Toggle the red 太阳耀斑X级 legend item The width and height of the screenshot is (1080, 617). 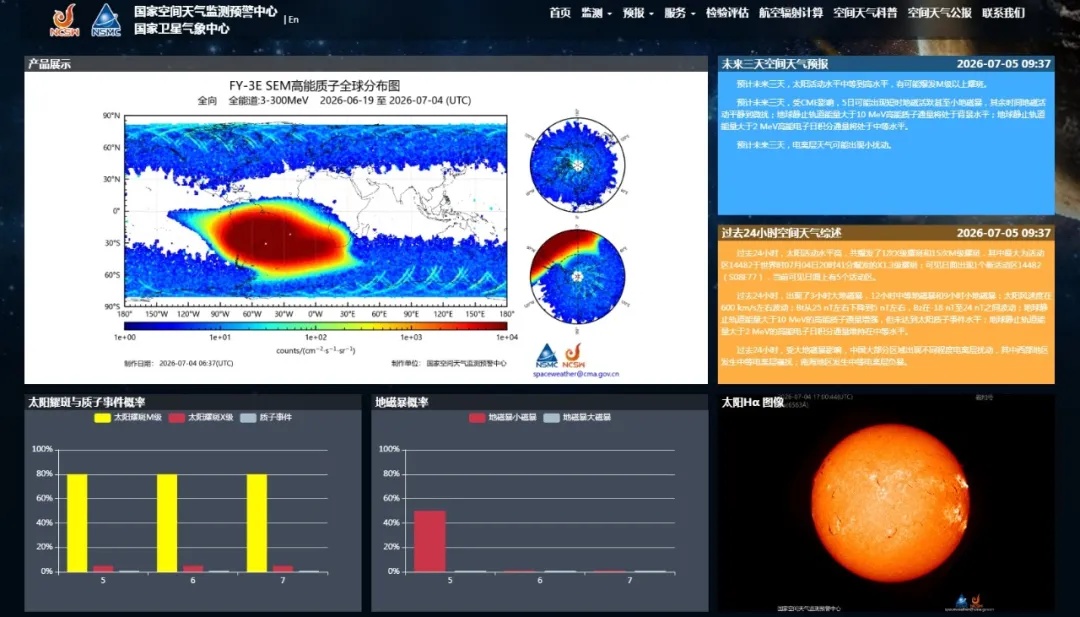201,417
